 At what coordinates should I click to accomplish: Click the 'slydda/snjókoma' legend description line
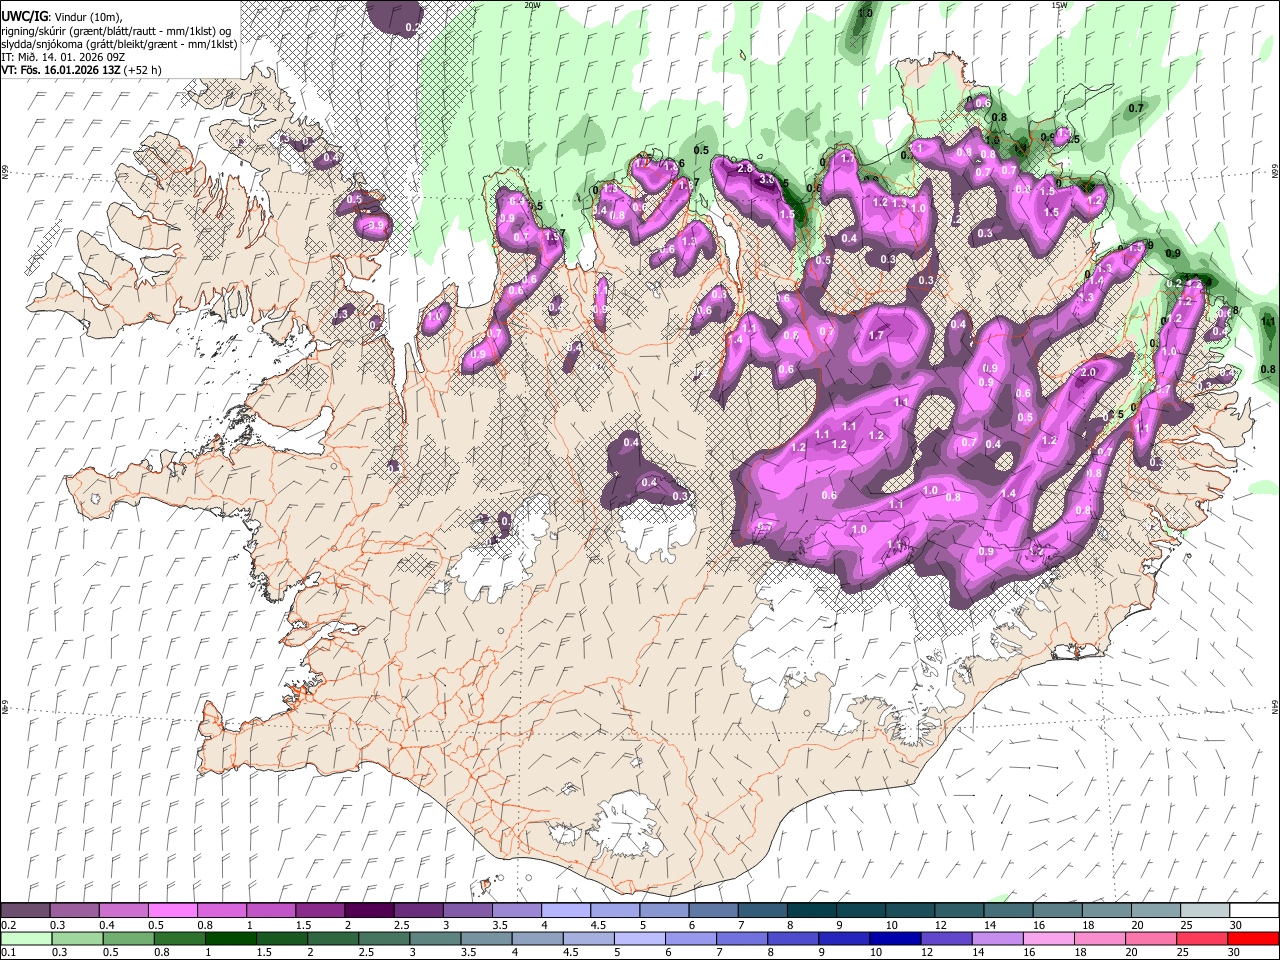[119, 44]
